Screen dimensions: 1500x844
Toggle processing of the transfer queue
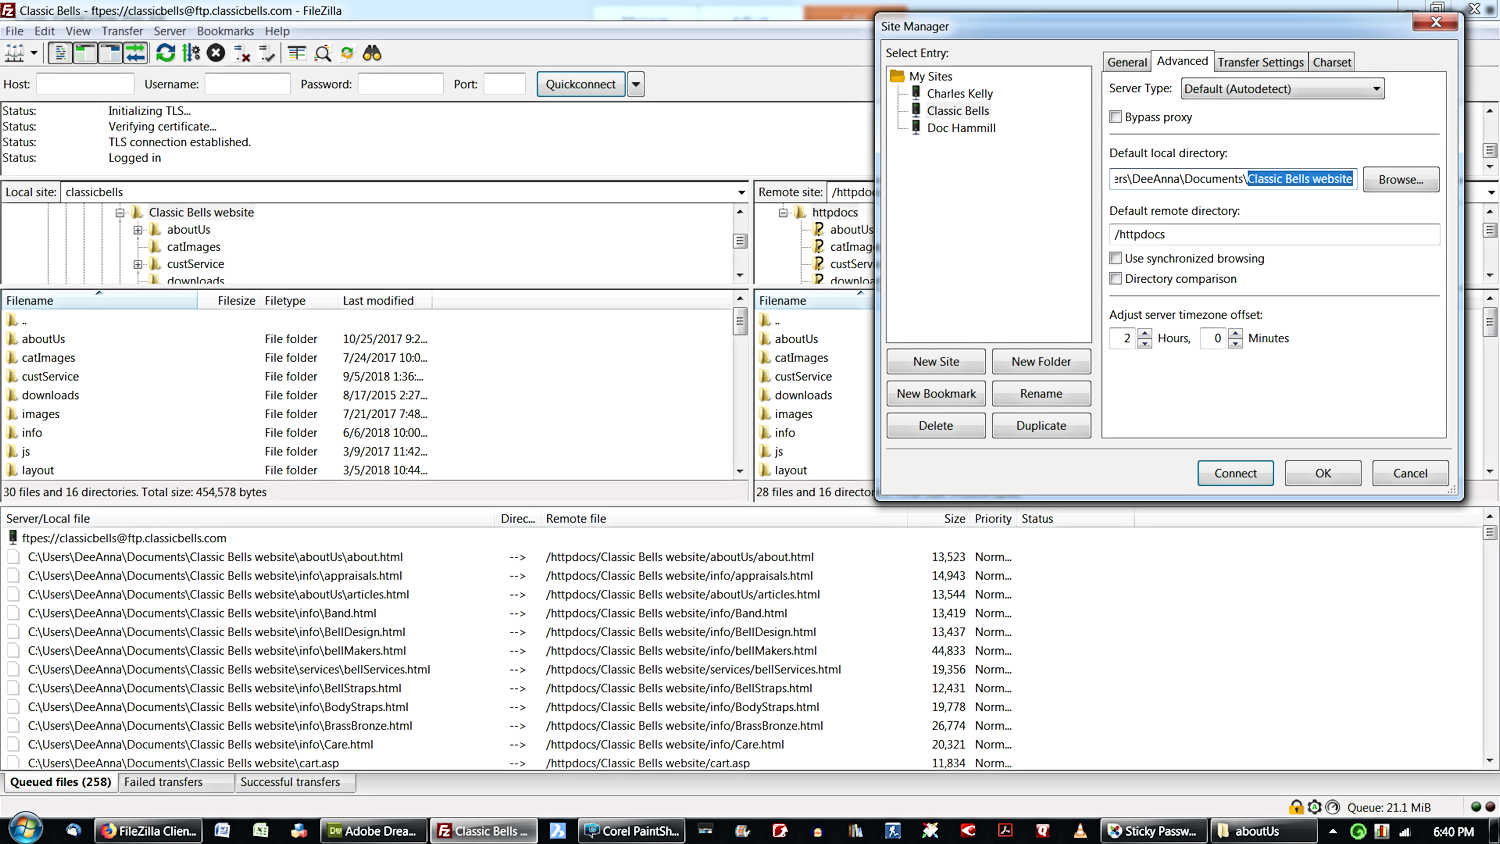click(191, 53)
